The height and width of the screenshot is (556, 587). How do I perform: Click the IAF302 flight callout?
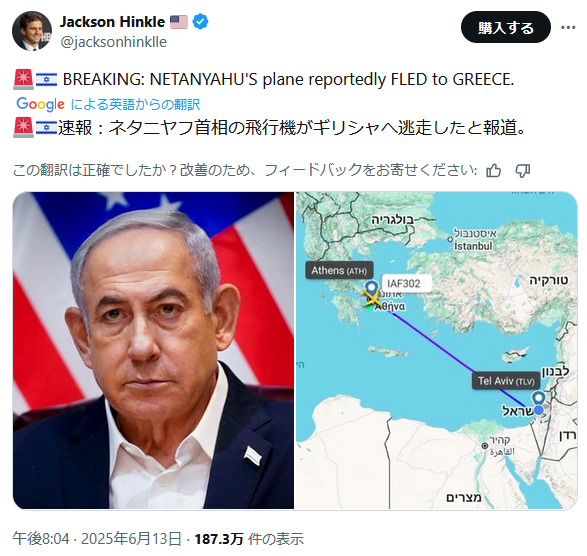[x=404, y=283]
